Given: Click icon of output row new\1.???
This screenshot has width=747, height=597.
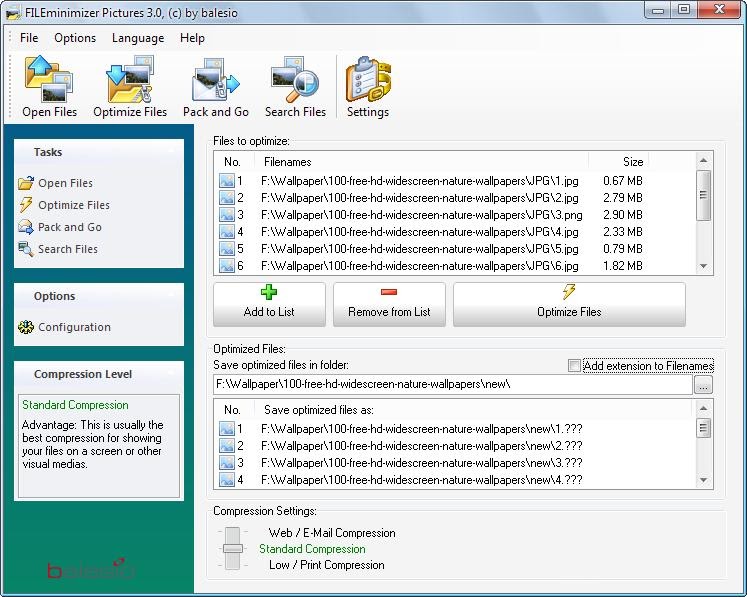Looking at the screenshot, I should tap(227, 428).
